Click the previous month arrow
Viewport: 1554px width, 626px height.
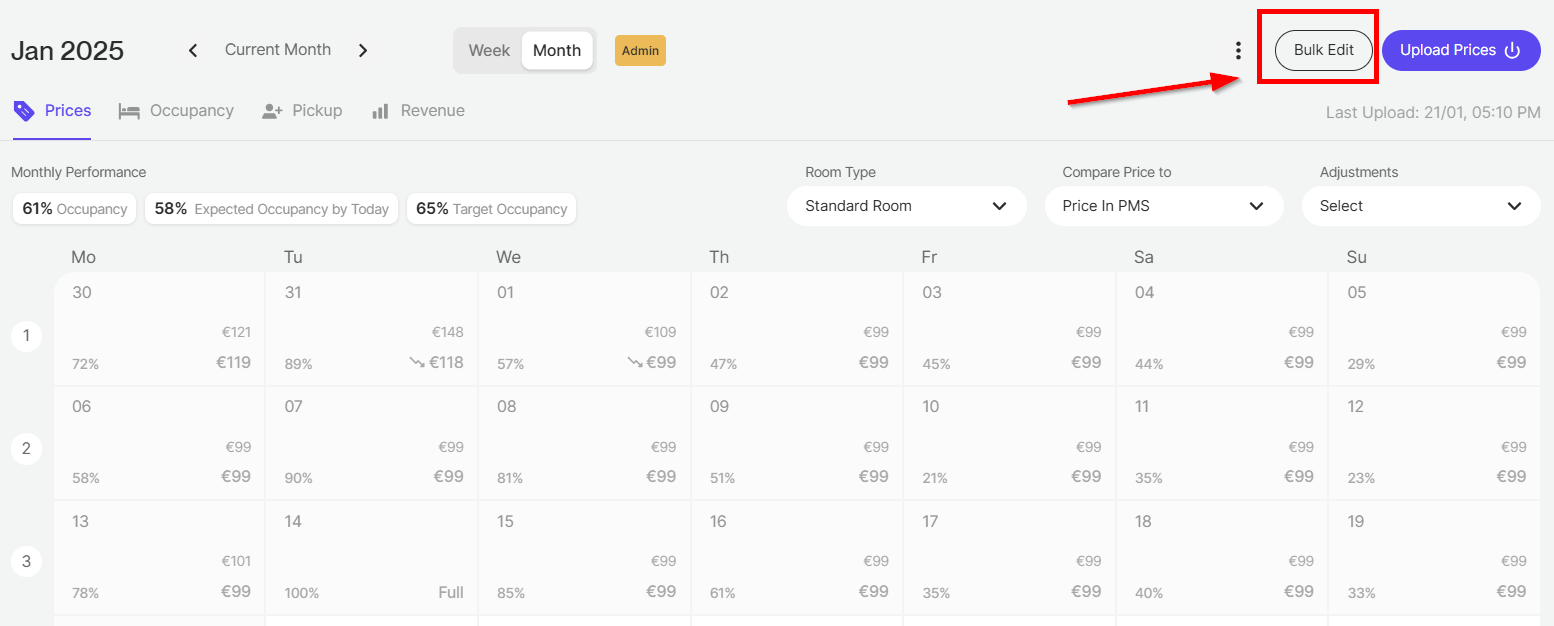click(193, 50)
